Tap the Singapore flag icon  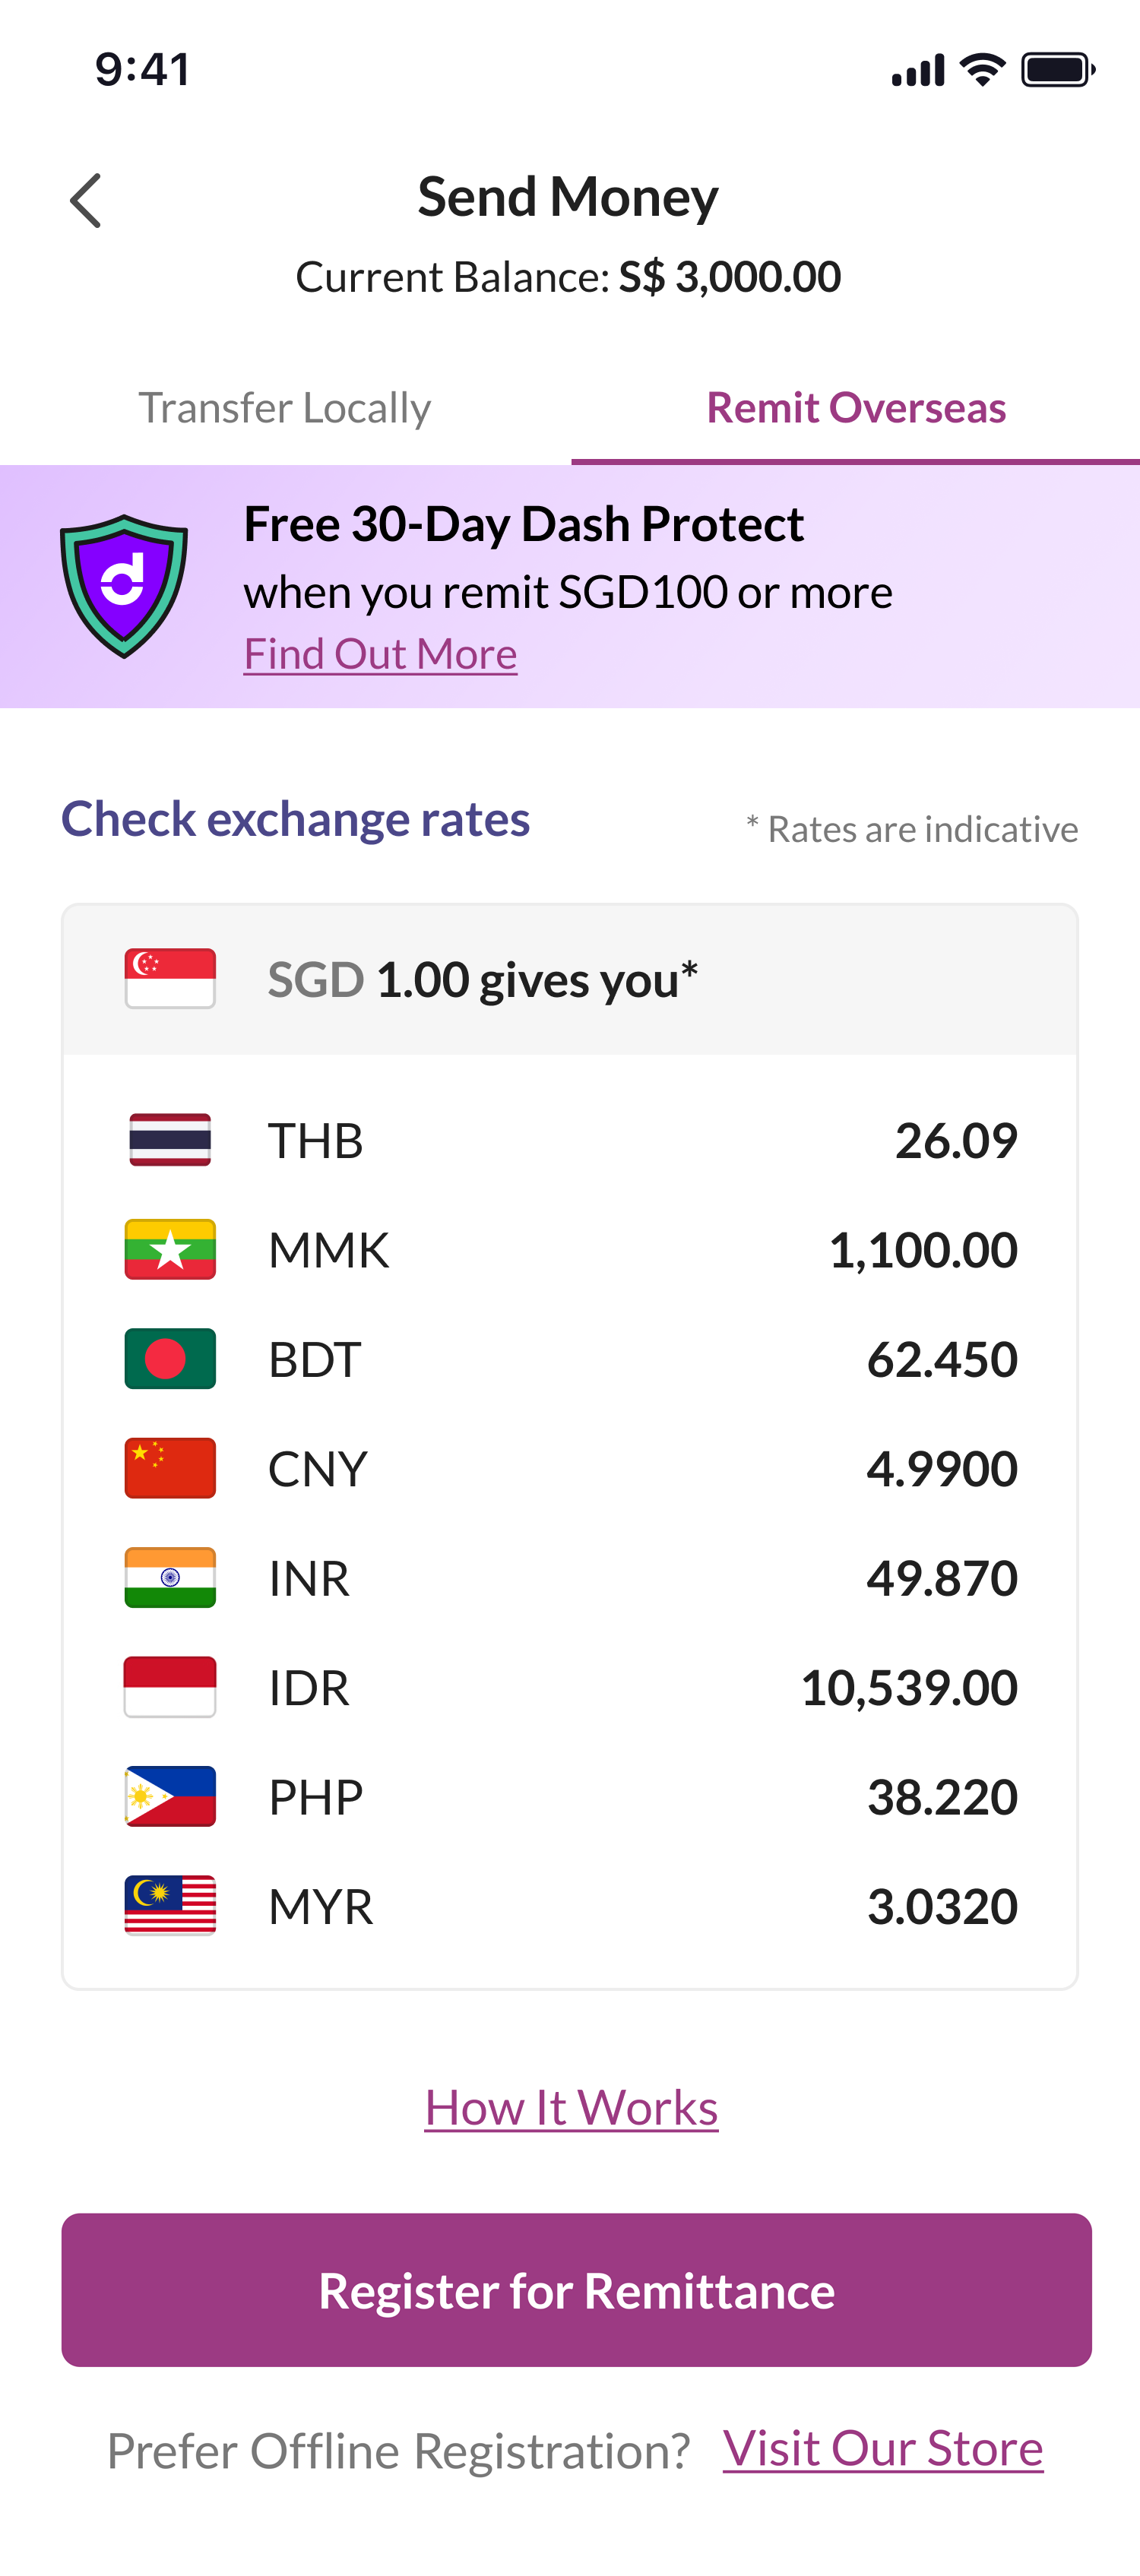click(170, 978)
